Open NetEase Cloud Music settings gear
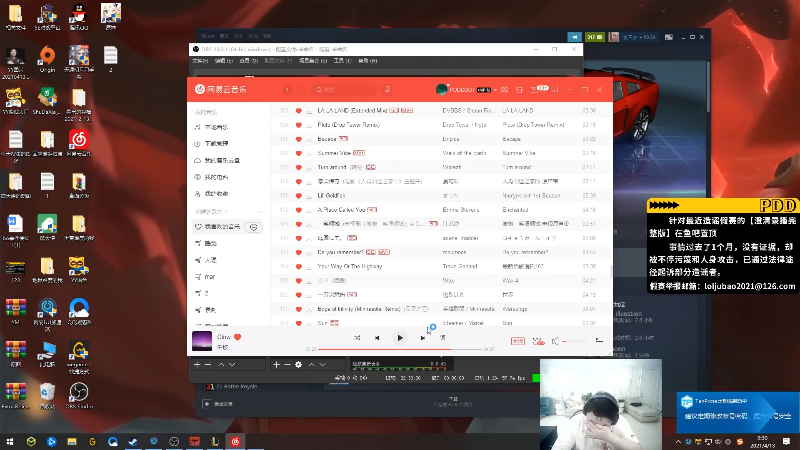 point(505,89)
